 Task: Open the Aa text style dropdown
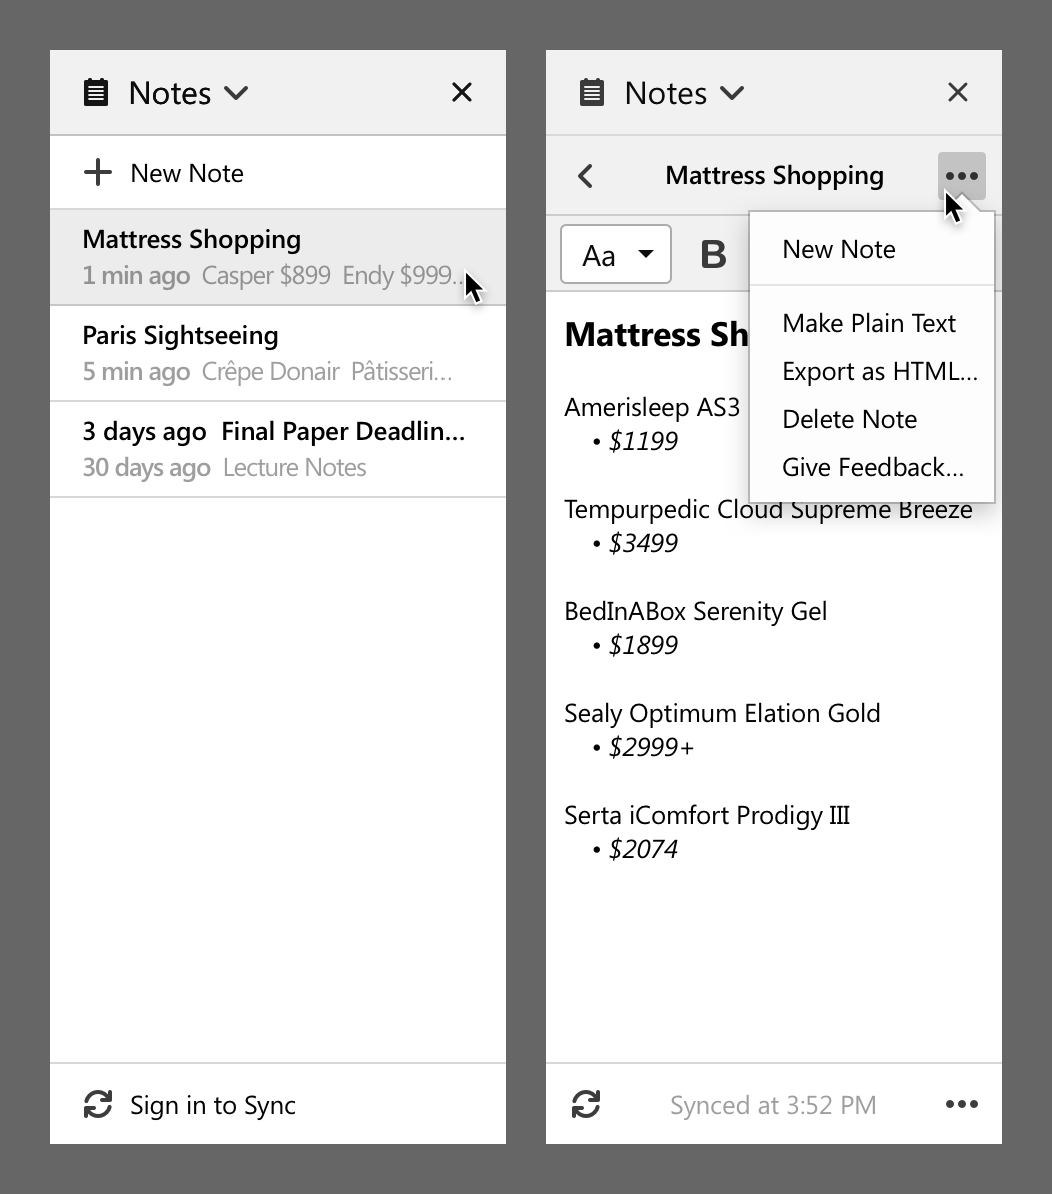coord(616,254)
